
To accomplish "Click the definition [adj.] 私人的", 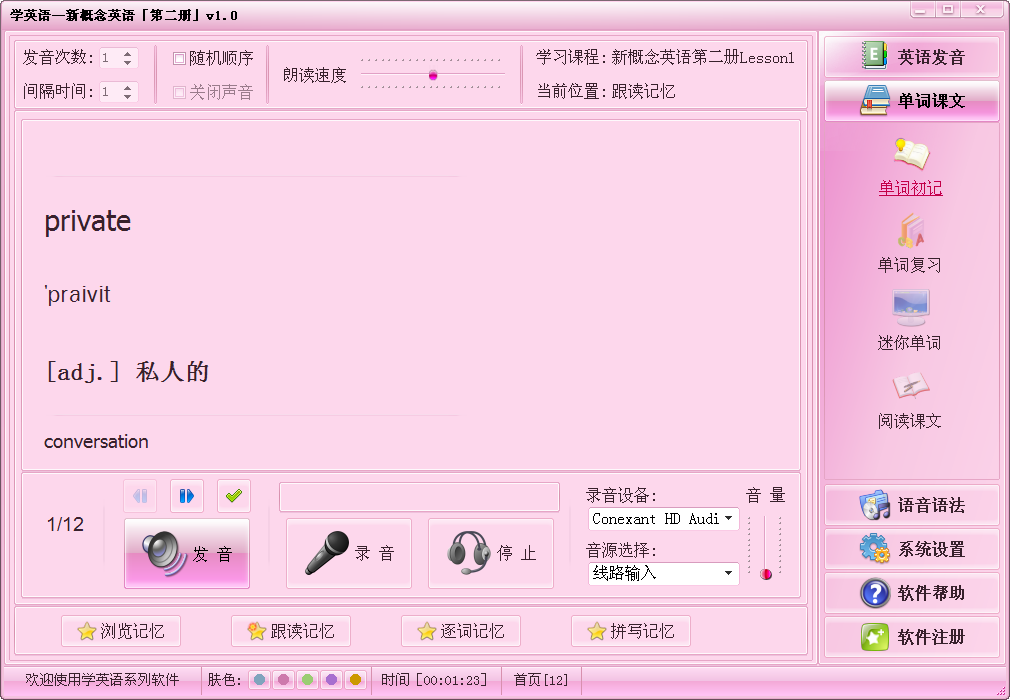I will pos(128,372).
